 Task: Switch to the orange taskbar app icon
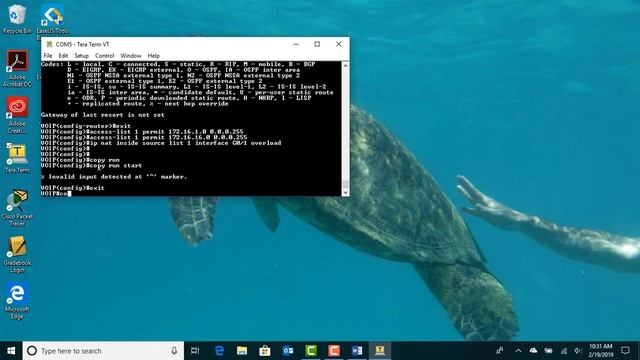coord(334,351)
